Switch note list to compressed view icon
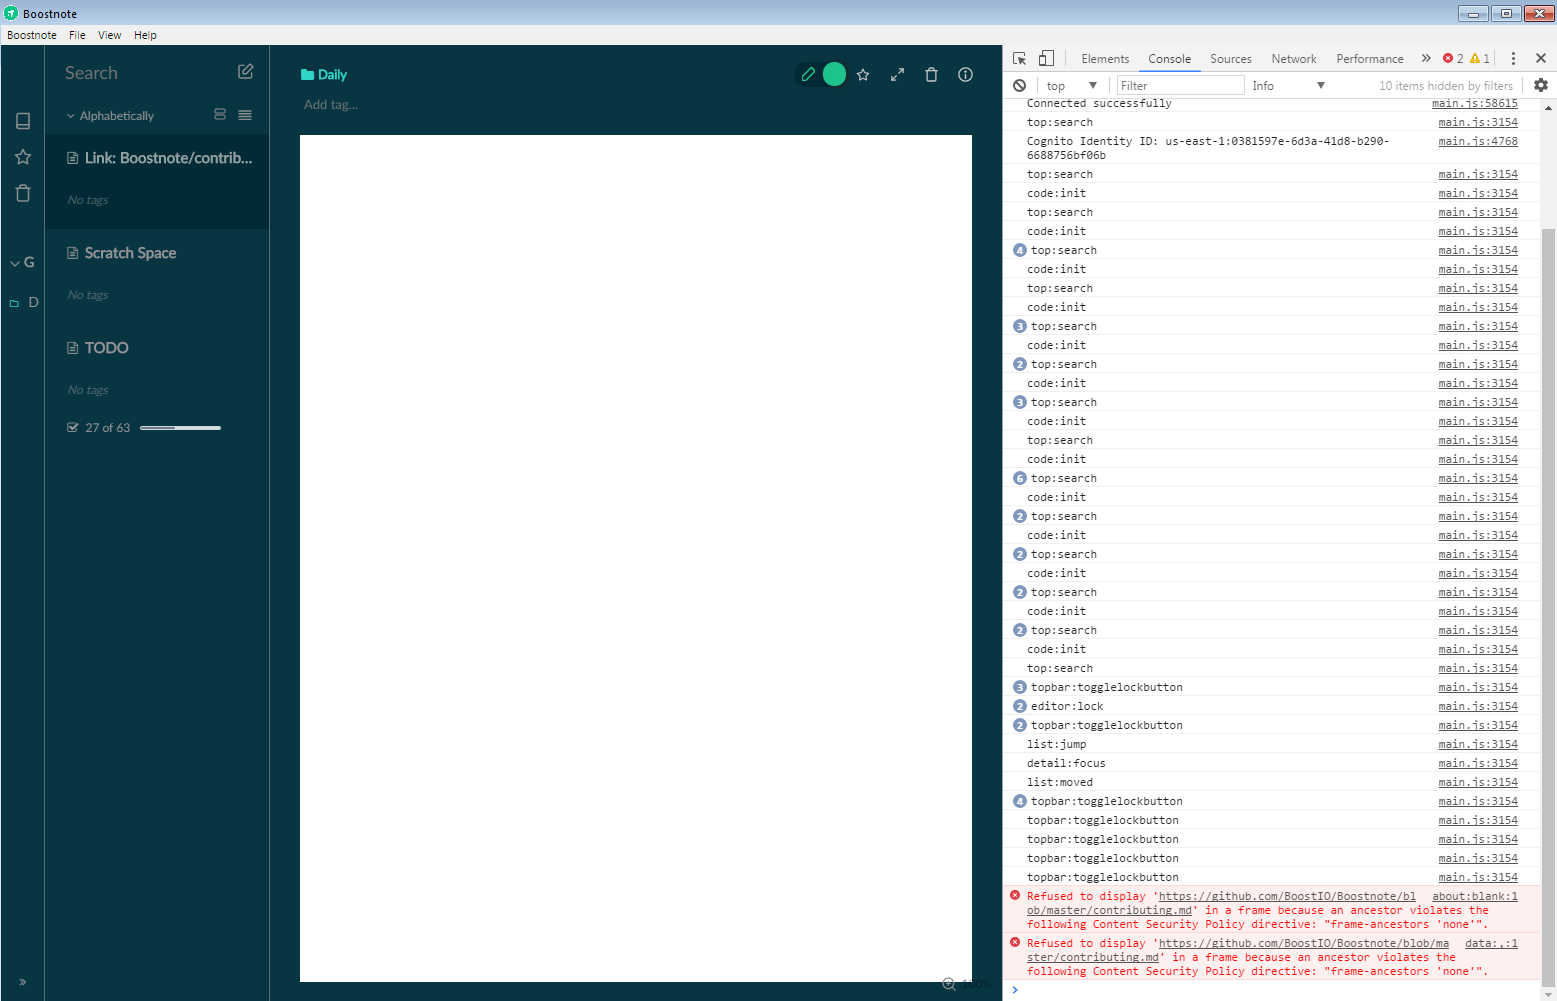Screen dimensions: 1557x1001 coord(245,115)
